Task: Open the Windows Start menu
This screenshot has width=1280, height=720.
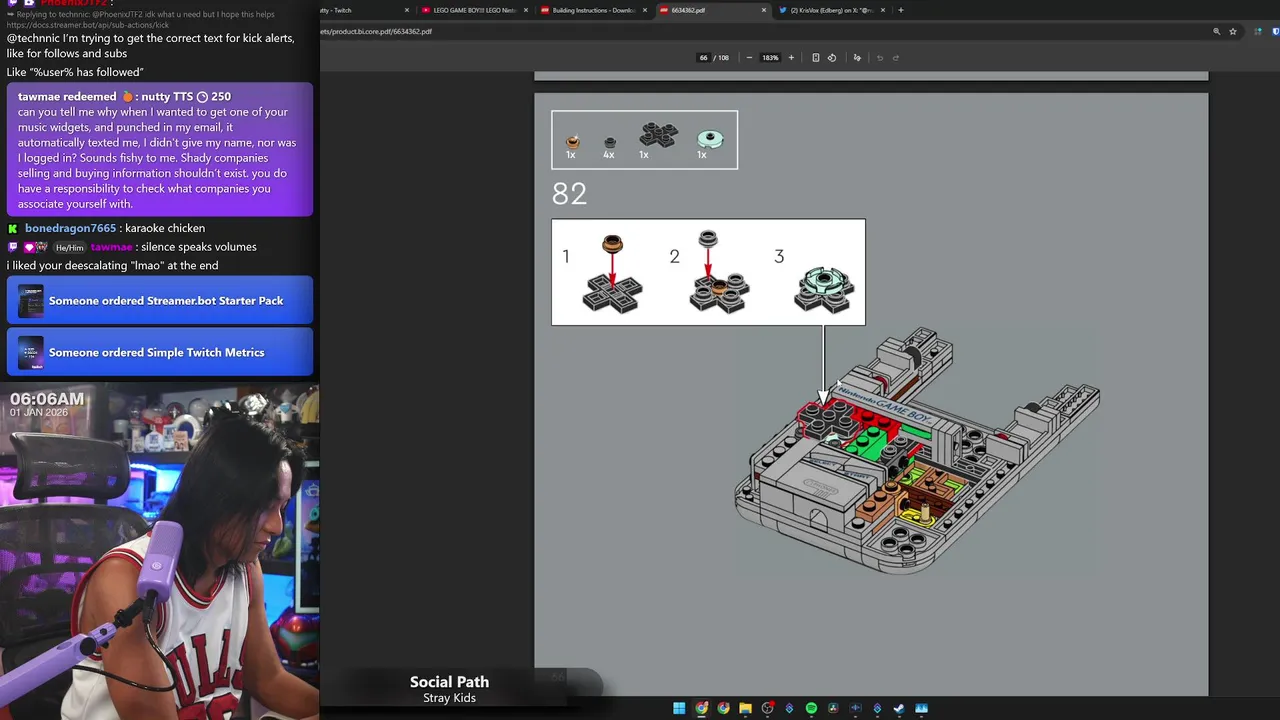Action: (679, 709)
